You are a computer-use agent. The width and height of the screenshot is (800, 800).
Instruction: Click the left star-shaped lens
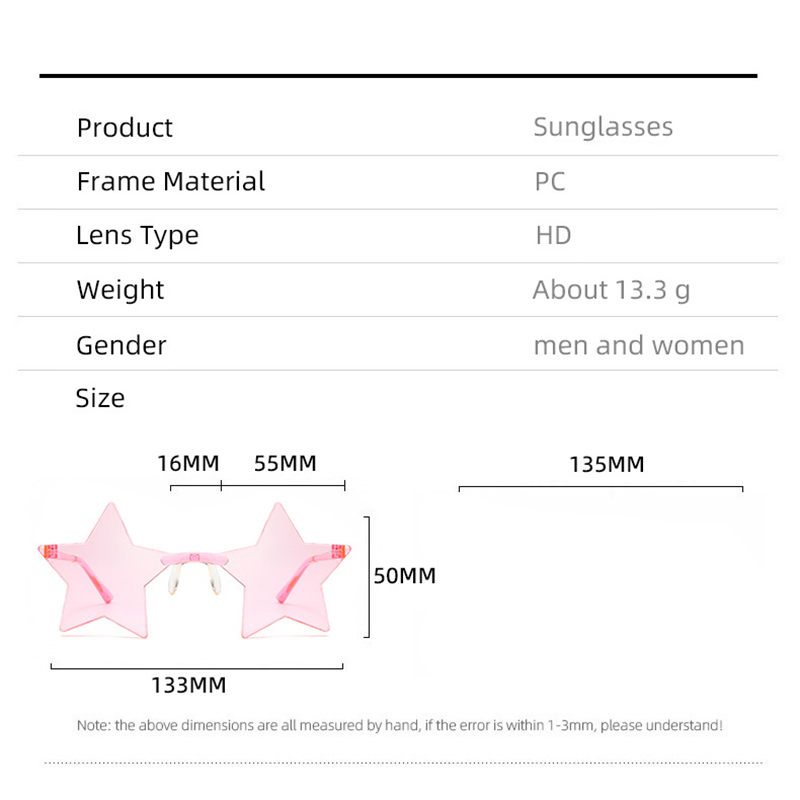click(x=105, y=568)
